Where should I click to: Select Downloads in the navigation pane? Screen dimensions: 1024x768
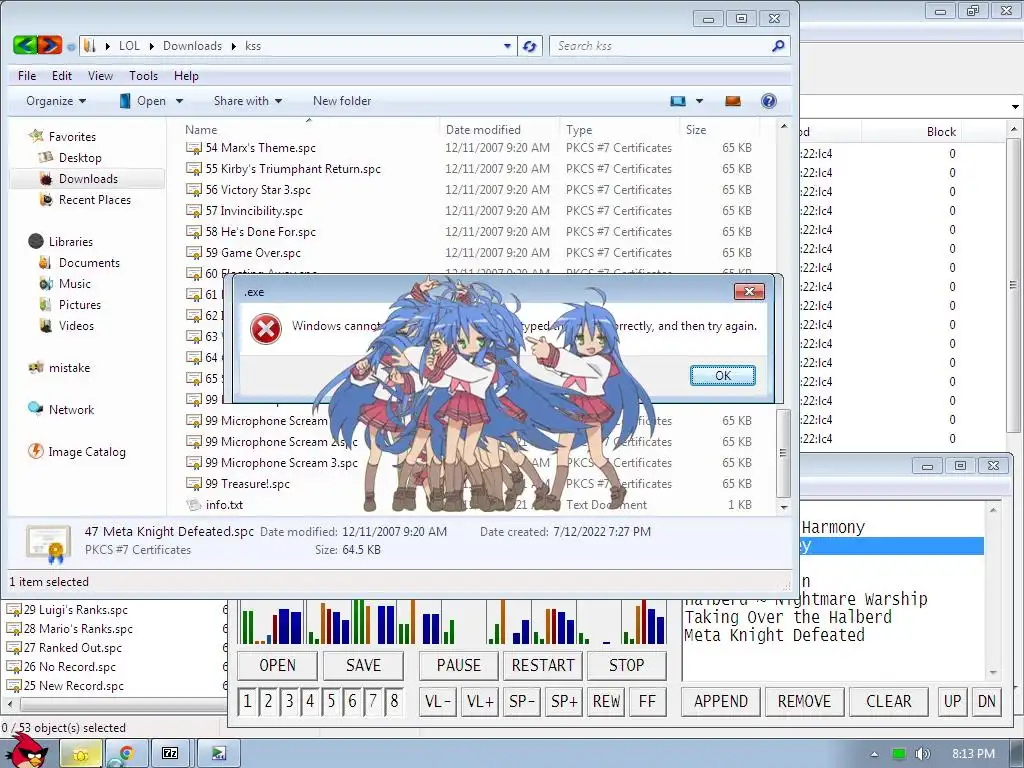coord(88,178)
